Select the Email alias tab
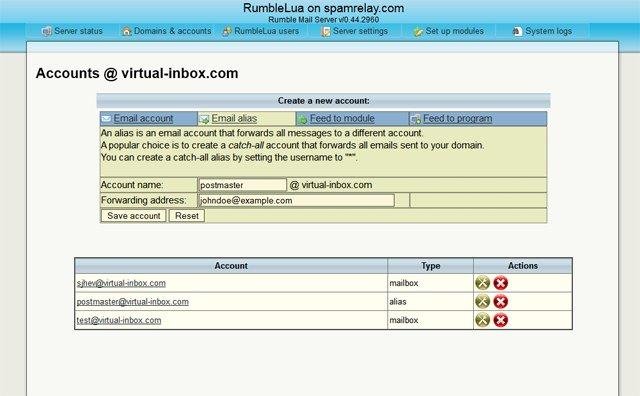 (x=234, y=119)
